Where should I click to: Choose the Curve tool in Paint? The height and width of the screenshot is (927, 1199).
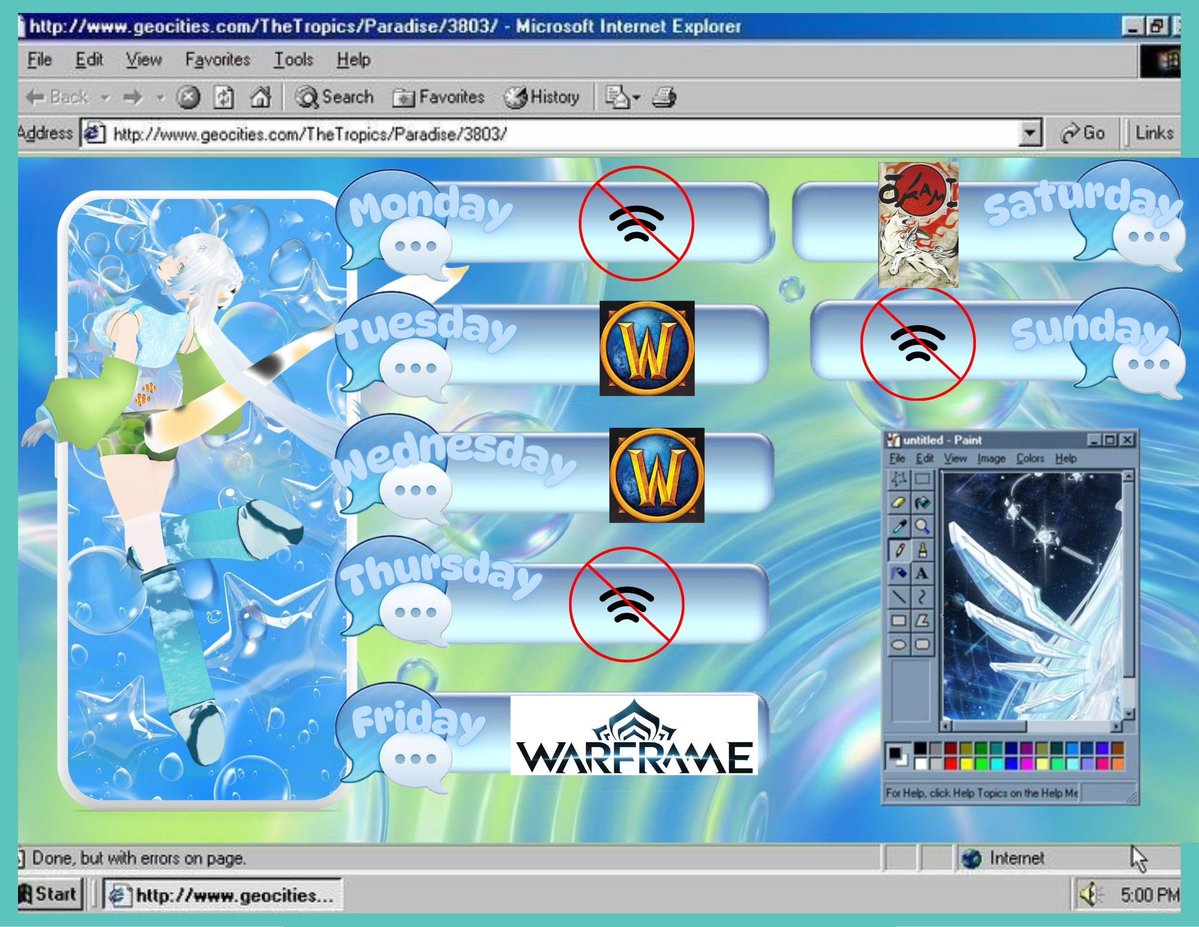(x=922, y=597)
